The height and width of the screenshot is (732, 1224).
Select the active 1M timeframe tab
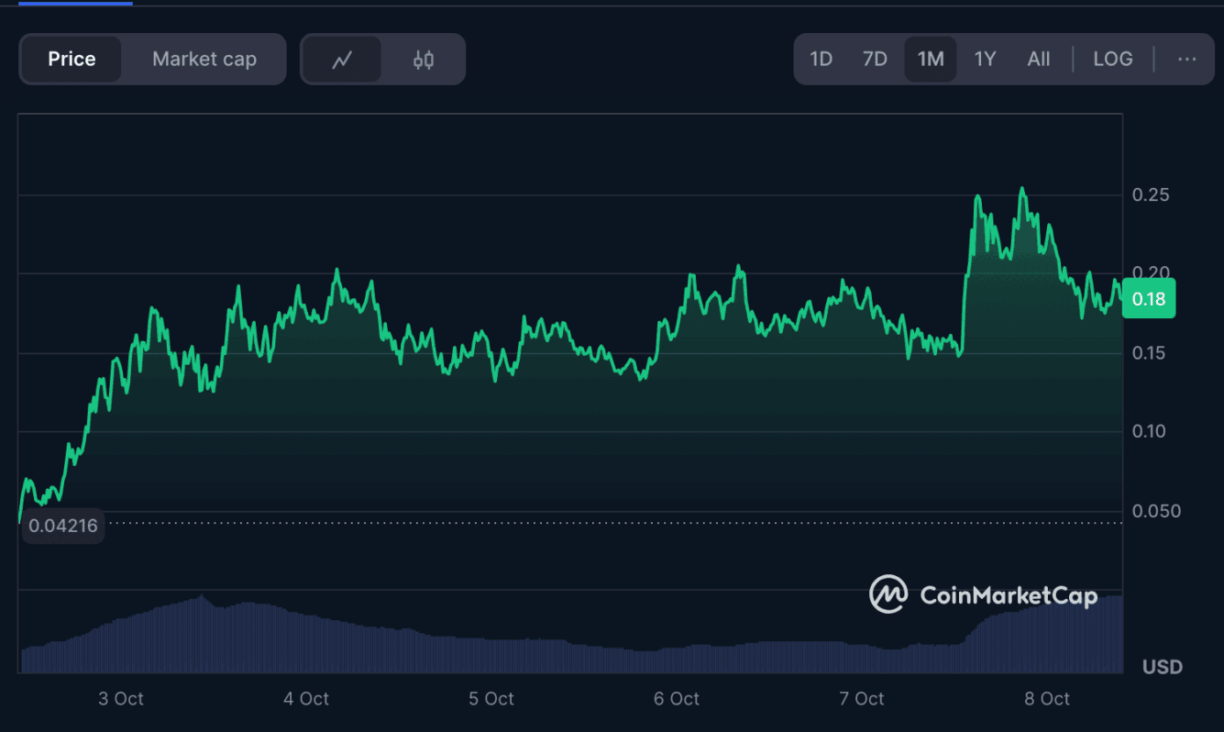930,59
